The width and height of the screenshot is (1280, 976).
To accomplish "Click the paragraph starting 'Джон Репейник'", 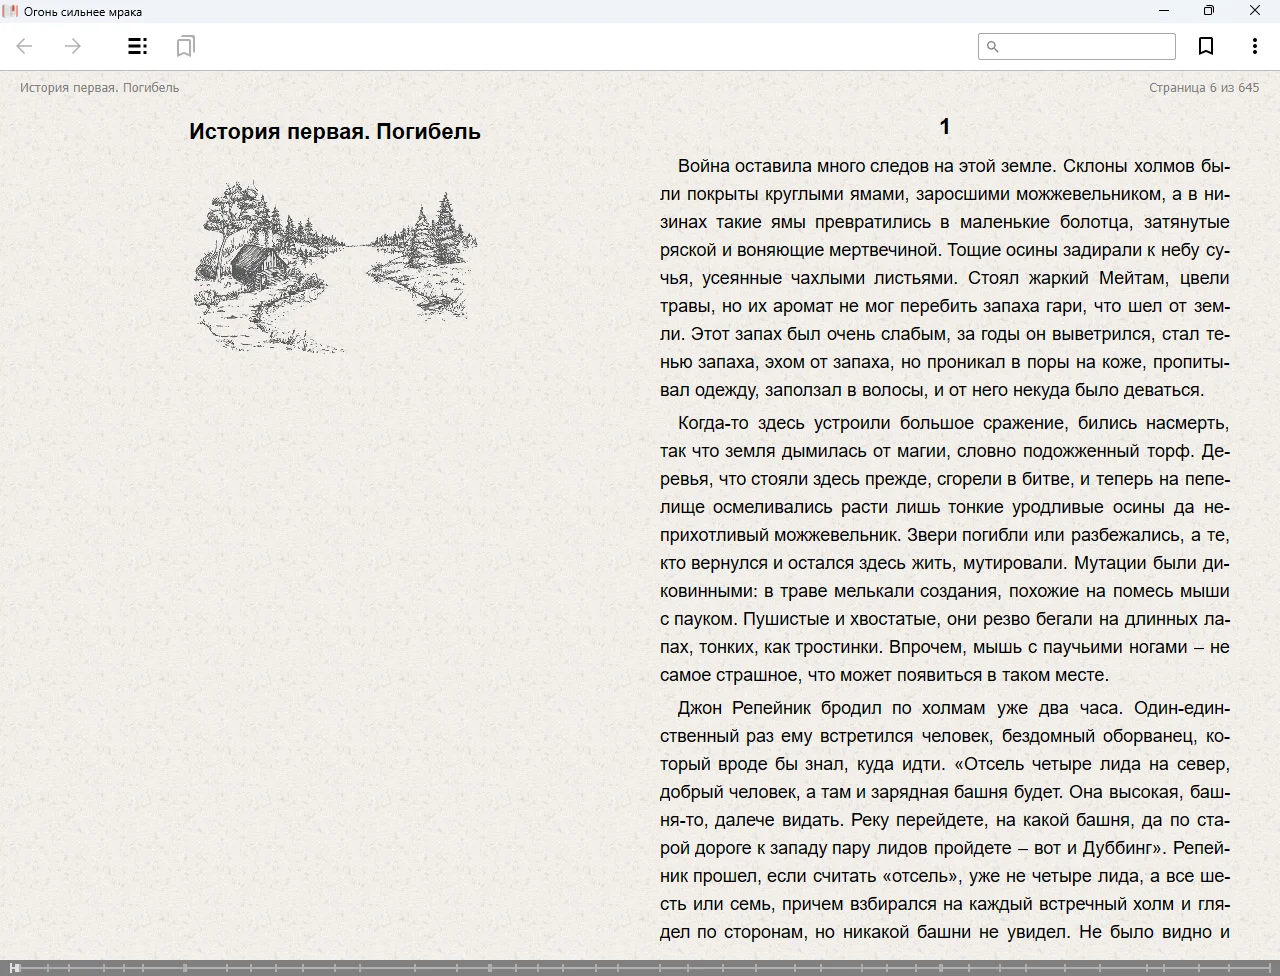I will [944, 820].
